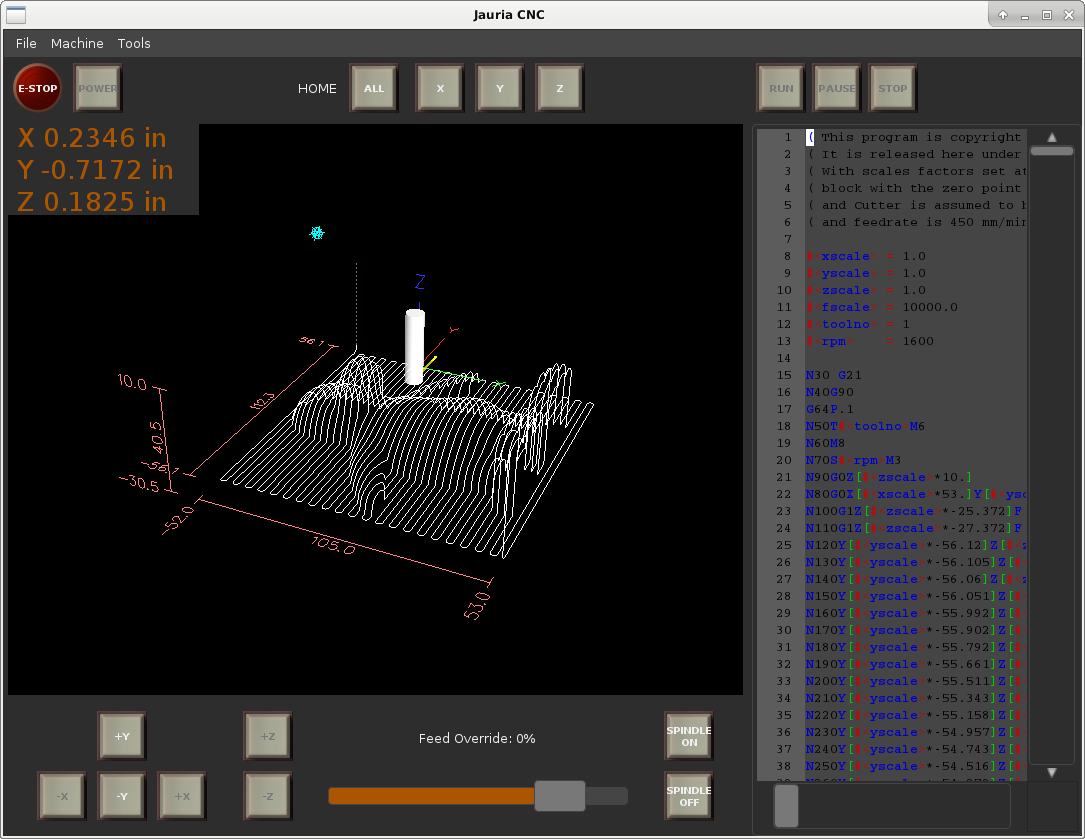The image size is (1085, 839).
Task: Open the Machine menu
Action: coord(77,43)
